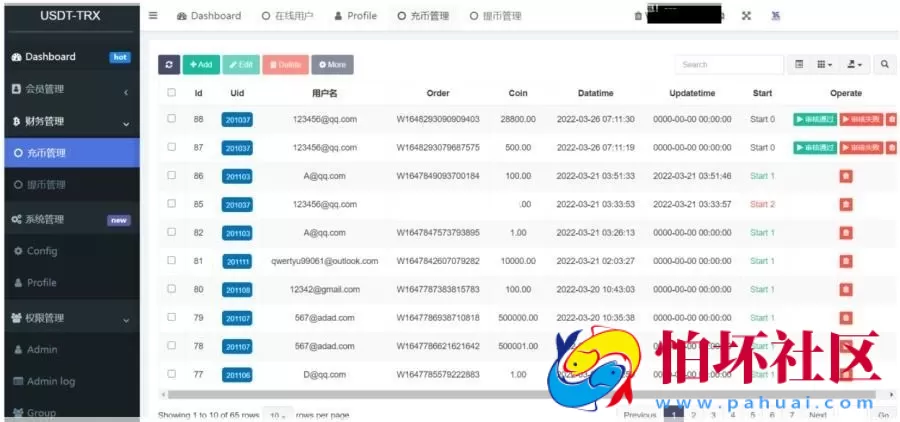This screenshot has height=422, width=900.
Task: Open the sidebar Profile entry
Action: [72, 283]
